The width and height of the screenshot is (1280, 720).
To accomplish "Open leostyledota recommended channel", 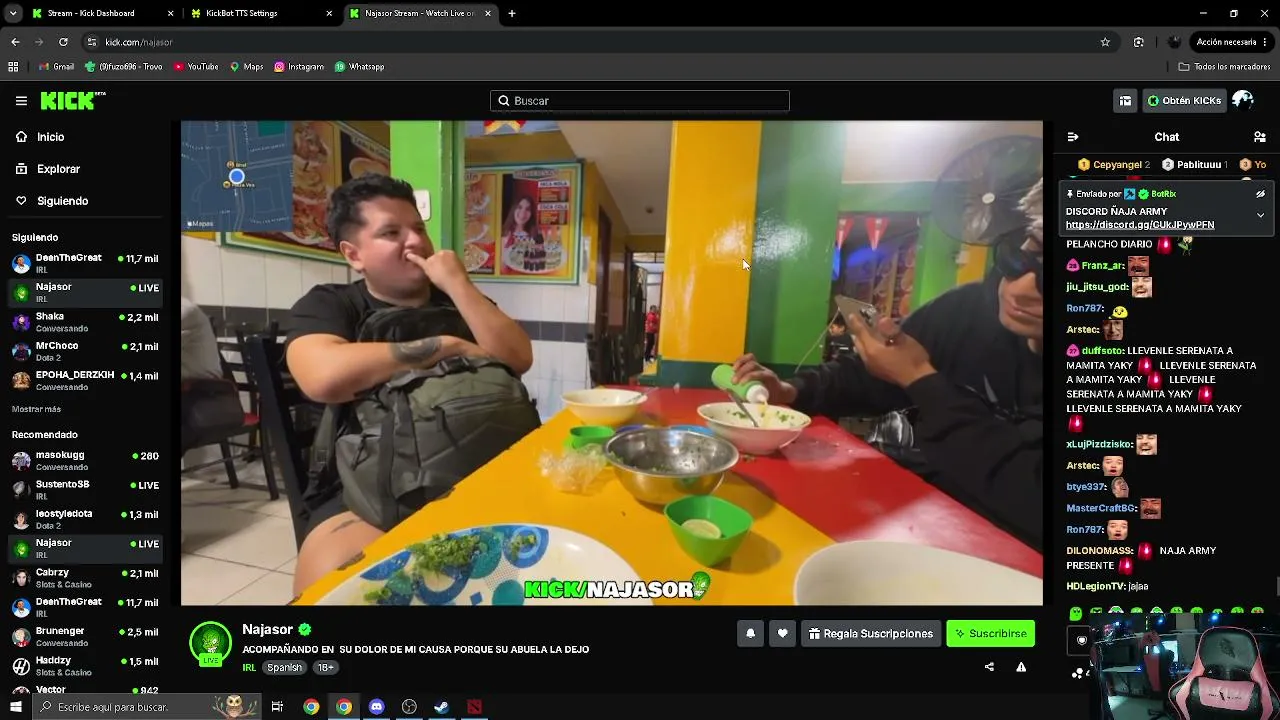I will (85, 519).
